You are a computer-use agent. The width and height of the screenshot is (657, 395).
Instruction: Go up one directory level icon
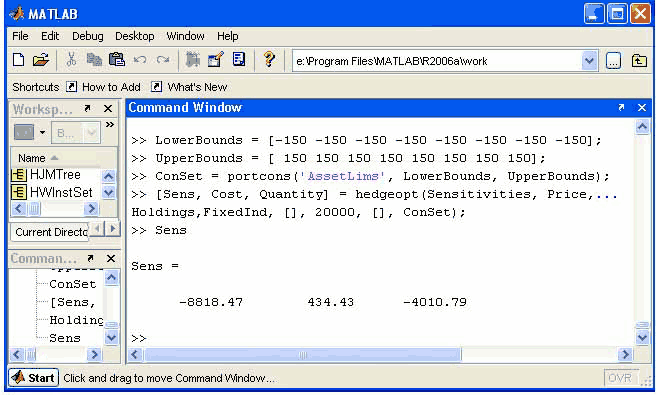[x=639, y=61]
